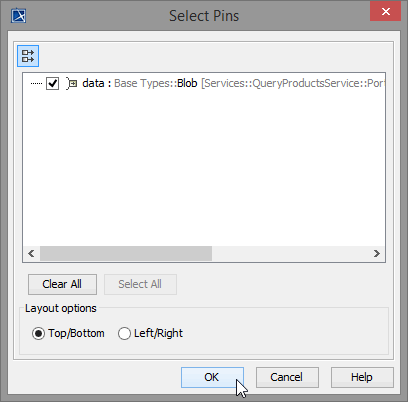Click the Select All button

click(x=140, y=284)
